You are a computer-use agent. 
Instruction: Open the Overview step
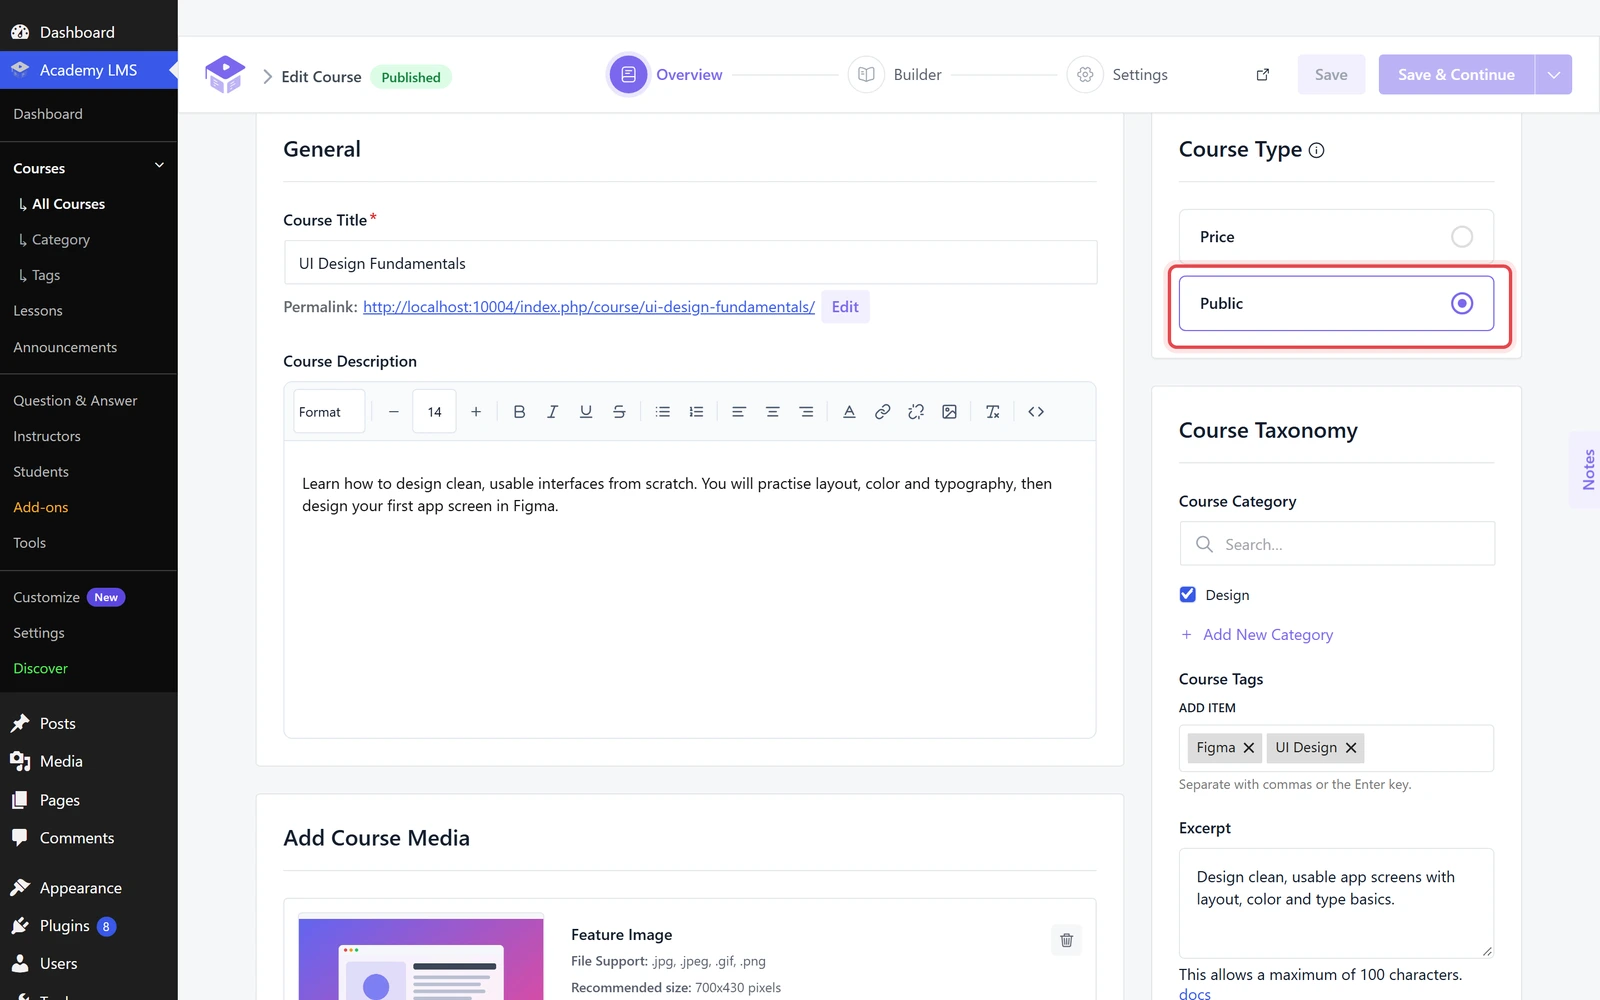(x=666, y=75)
